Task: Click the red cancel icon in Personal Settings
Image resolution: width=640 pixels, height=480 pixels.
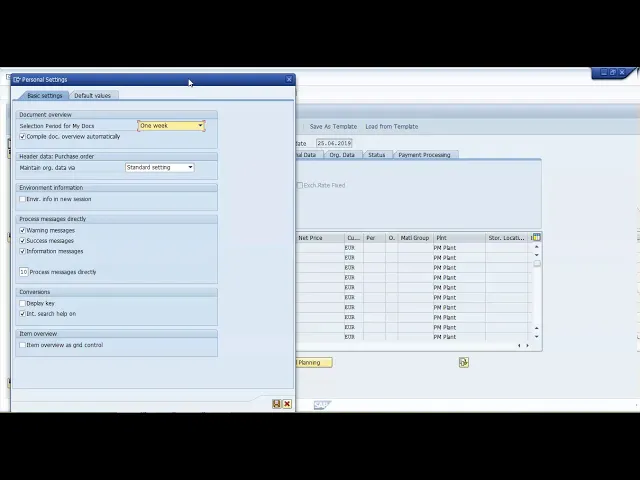Action: pyautogui.click(x=287, y=404)
